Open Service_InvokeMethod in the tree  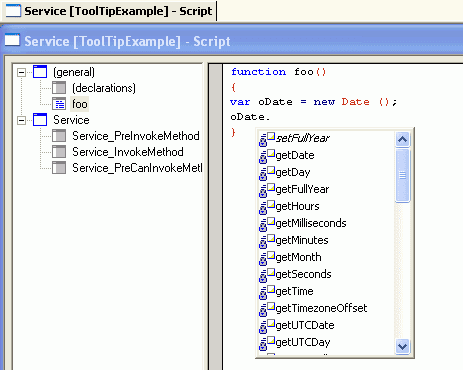(128, 152)
